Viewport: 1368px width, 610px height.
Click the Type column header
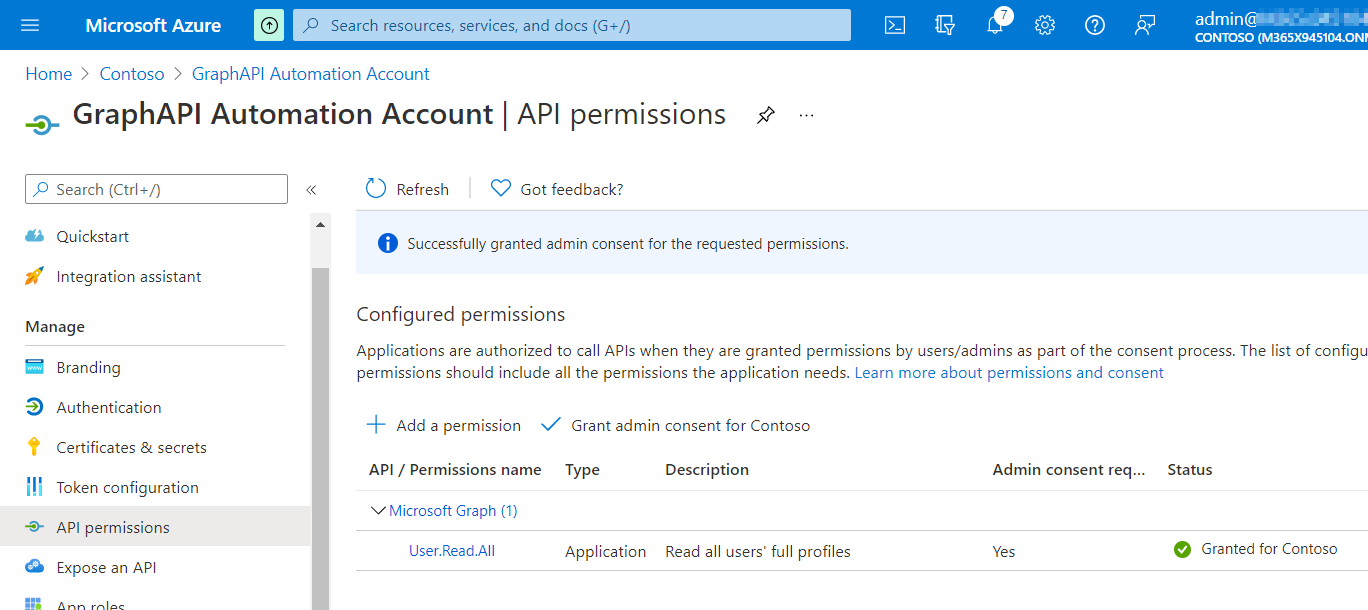coord(582,470)
